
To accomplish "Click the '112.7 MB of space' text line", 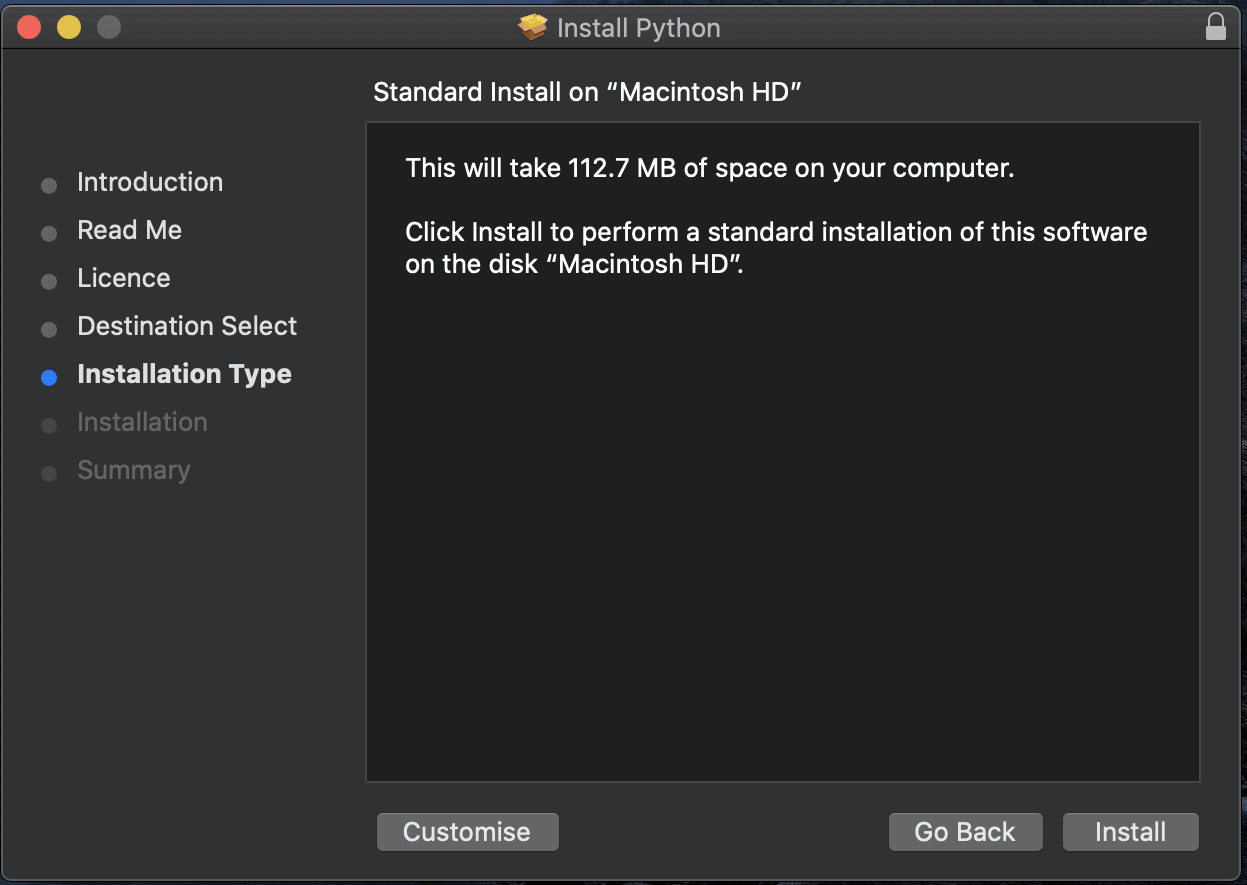I will (710, 168).
